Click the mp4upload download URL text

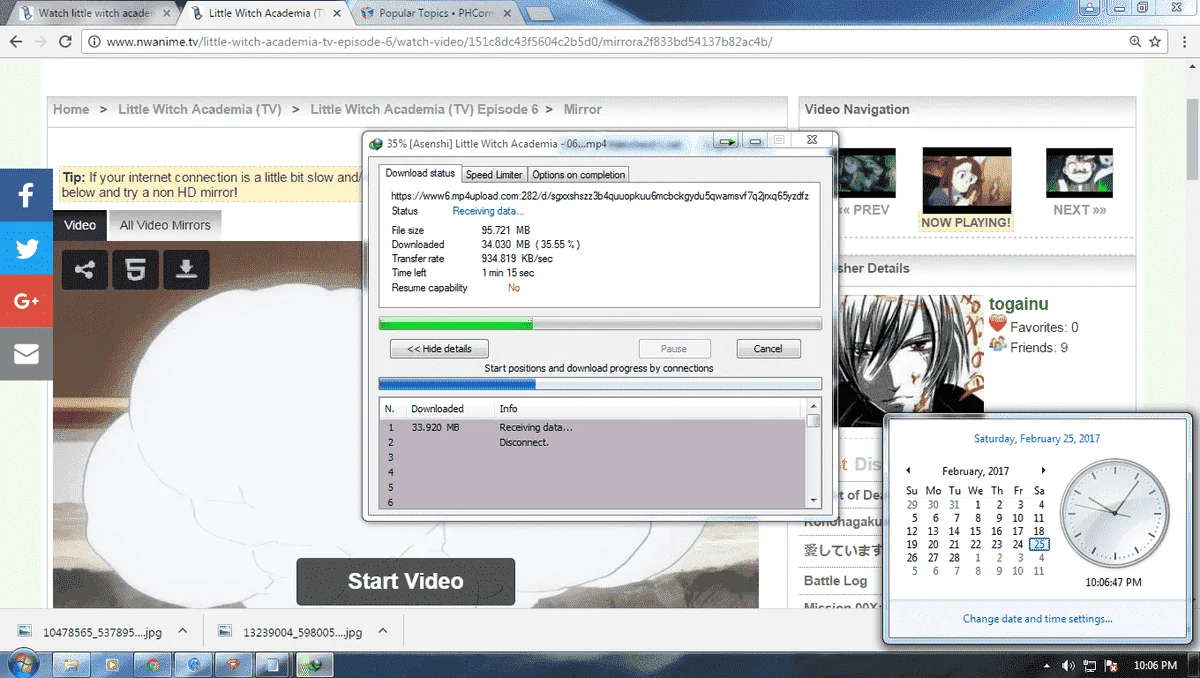pyautogui.click(x=600, y=196)
